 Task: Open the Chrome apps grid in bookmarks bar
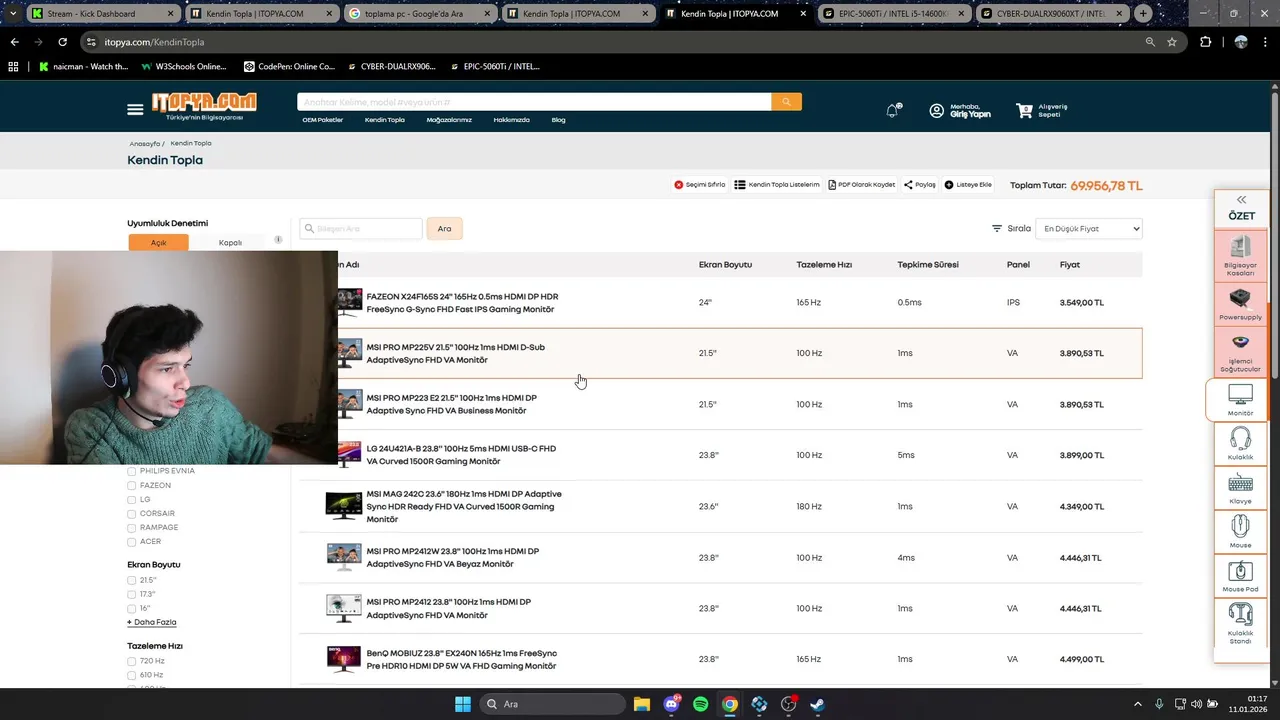tap(13, 66)
